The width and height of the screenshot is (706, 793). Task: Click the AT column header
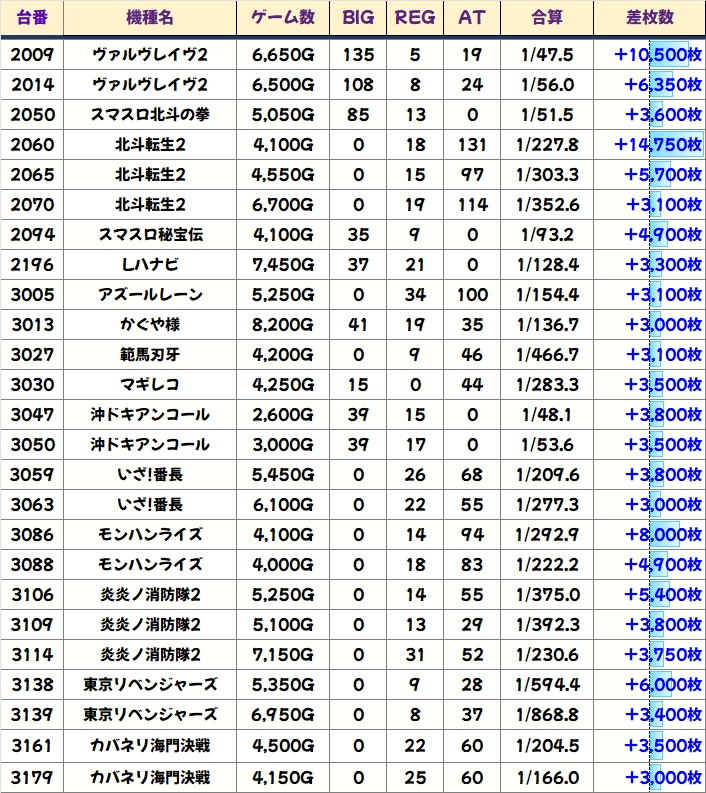pyautogui.click(x=470, y=18)
